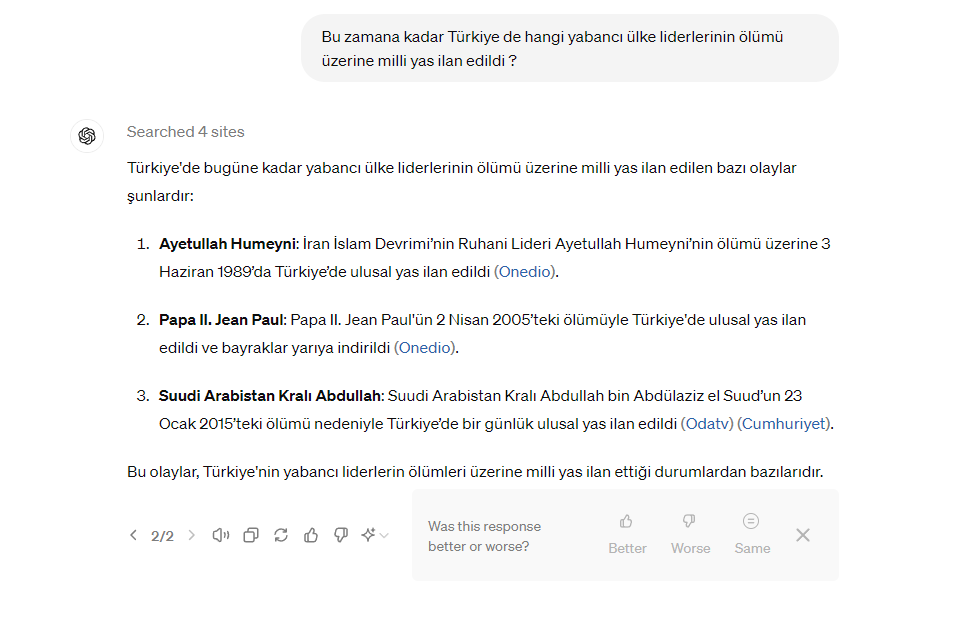This screenshot has height=642, width=978.
Task: Play response with Read Aloud speaker icon
Action: (x=221, y=535)
